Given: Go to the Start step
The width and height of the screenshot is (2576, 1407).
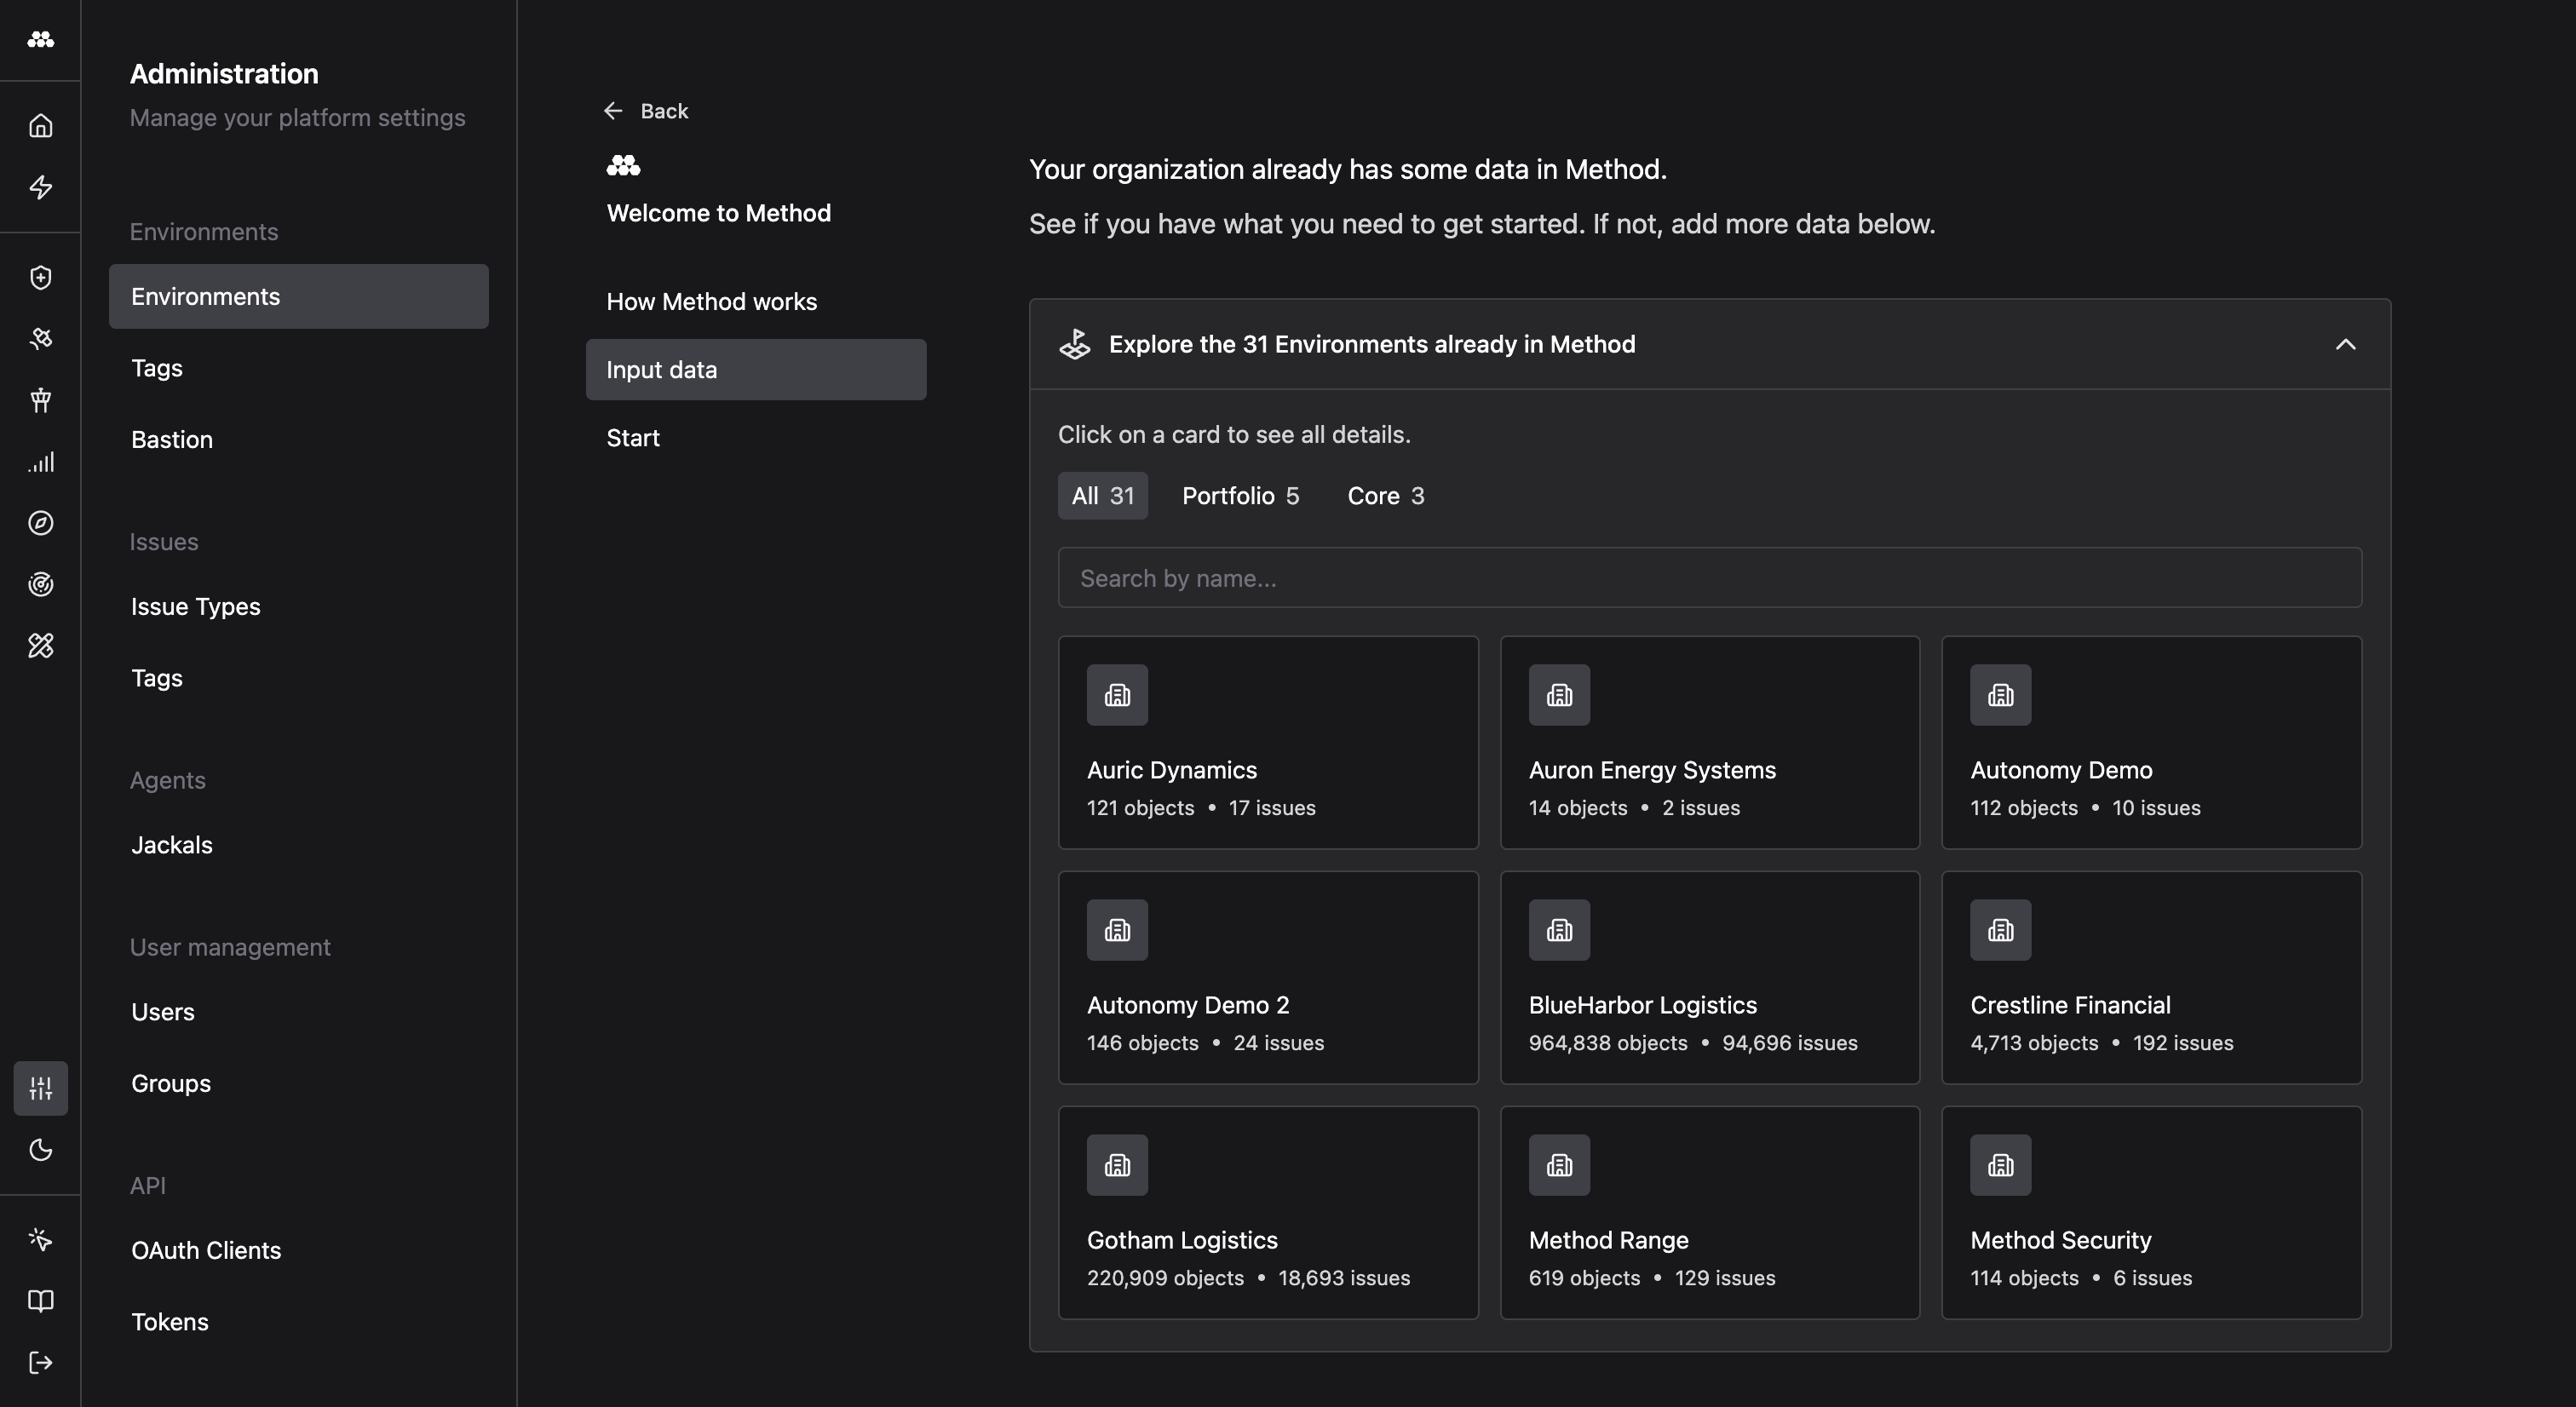Looking at the screenshot, I should [755, 438].
